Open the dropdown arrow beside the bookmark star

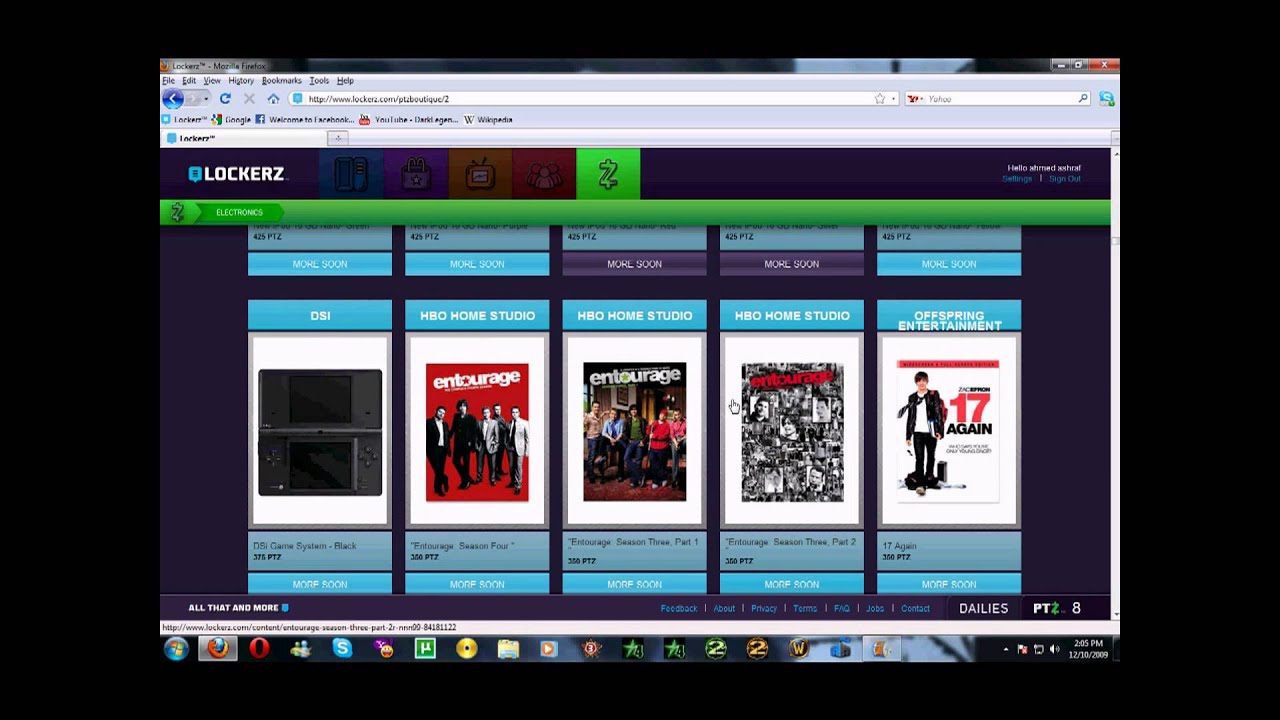(893, 99)
